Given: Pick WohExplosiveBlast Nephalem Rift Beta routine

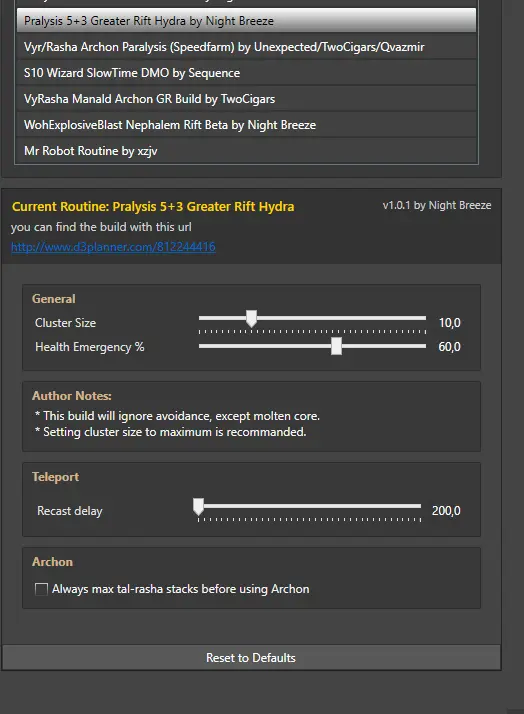Looking at the screenshot, I should coord(246,125).
